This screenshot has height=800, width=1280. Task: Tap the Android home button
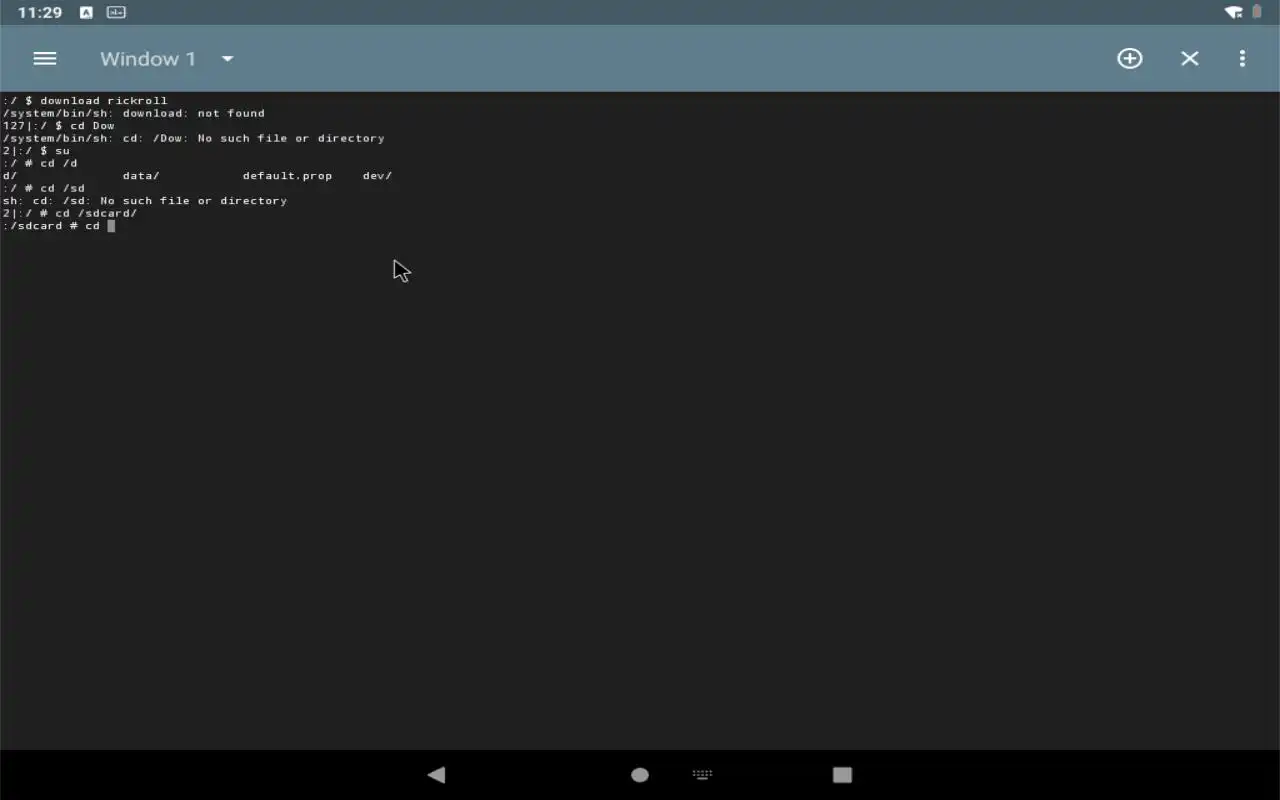click(x=640, y=775)
